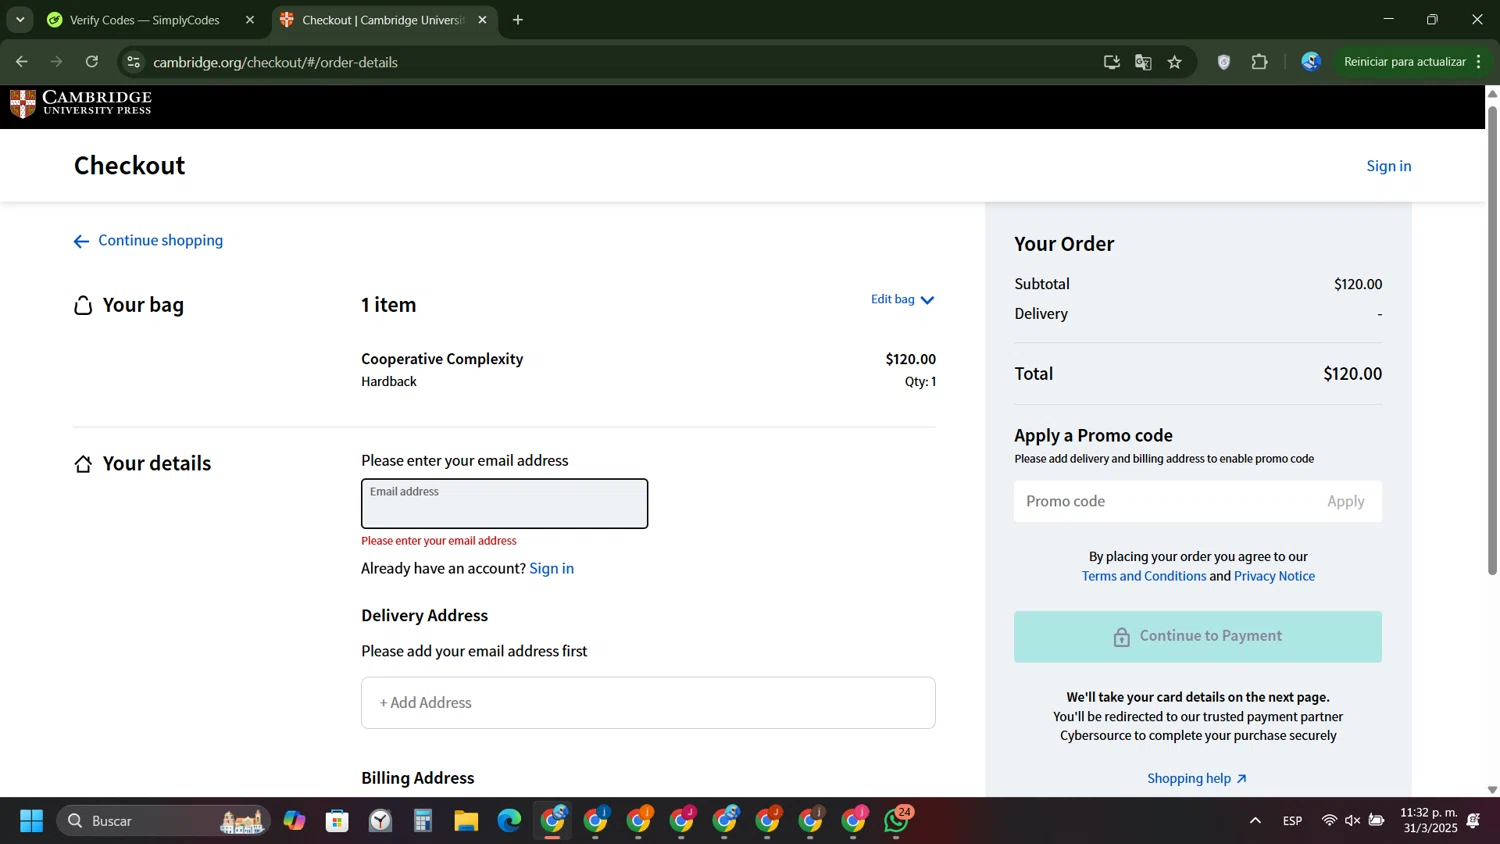Open Windows Start menu
The width and height of the screenshot is (1500, 844).
31,821
